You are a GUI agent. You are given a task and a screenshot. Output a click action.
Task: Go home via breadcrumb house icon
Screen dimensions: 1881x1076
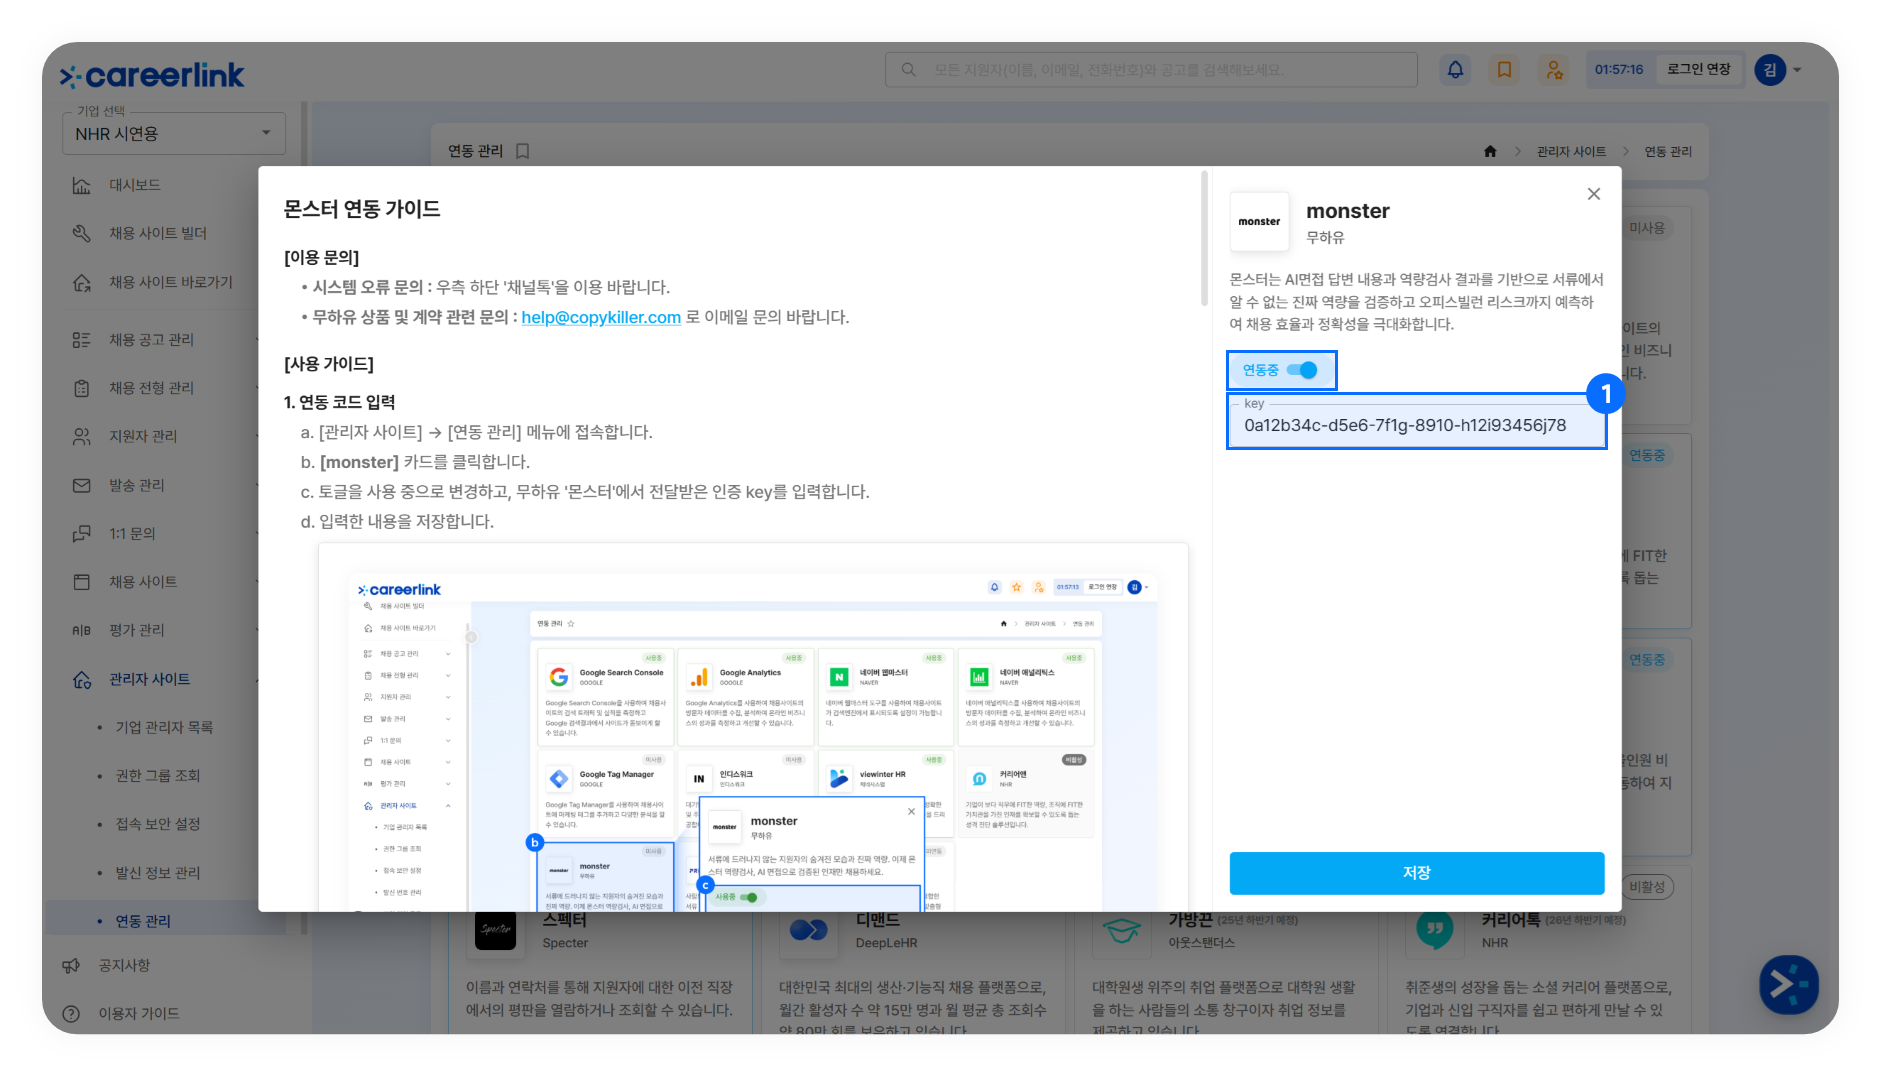click(x=1490, y=152)
